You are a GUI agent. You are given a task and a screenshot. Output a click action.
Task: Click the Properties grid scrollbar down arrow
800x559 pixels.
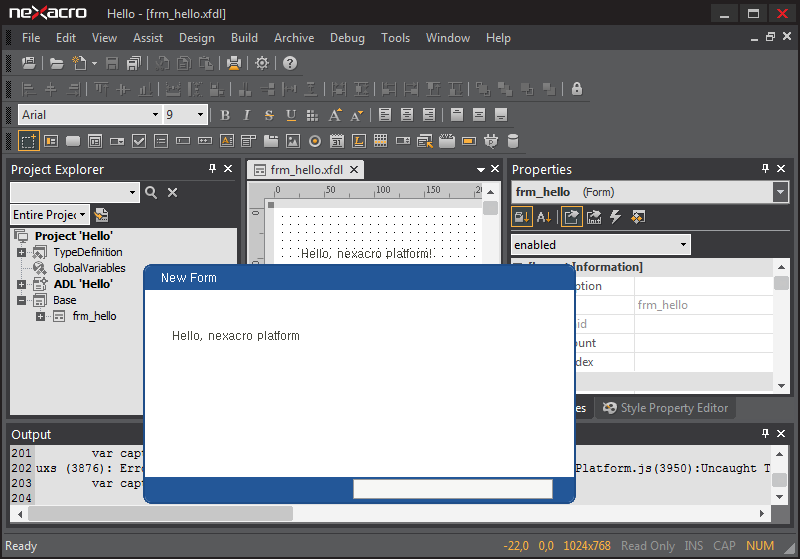pos(781,386)
